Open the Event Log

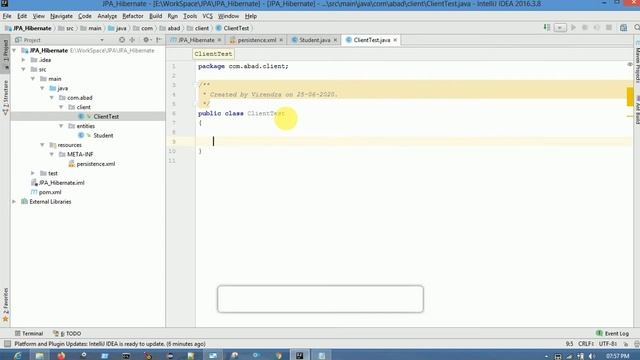tap(612, 333)
